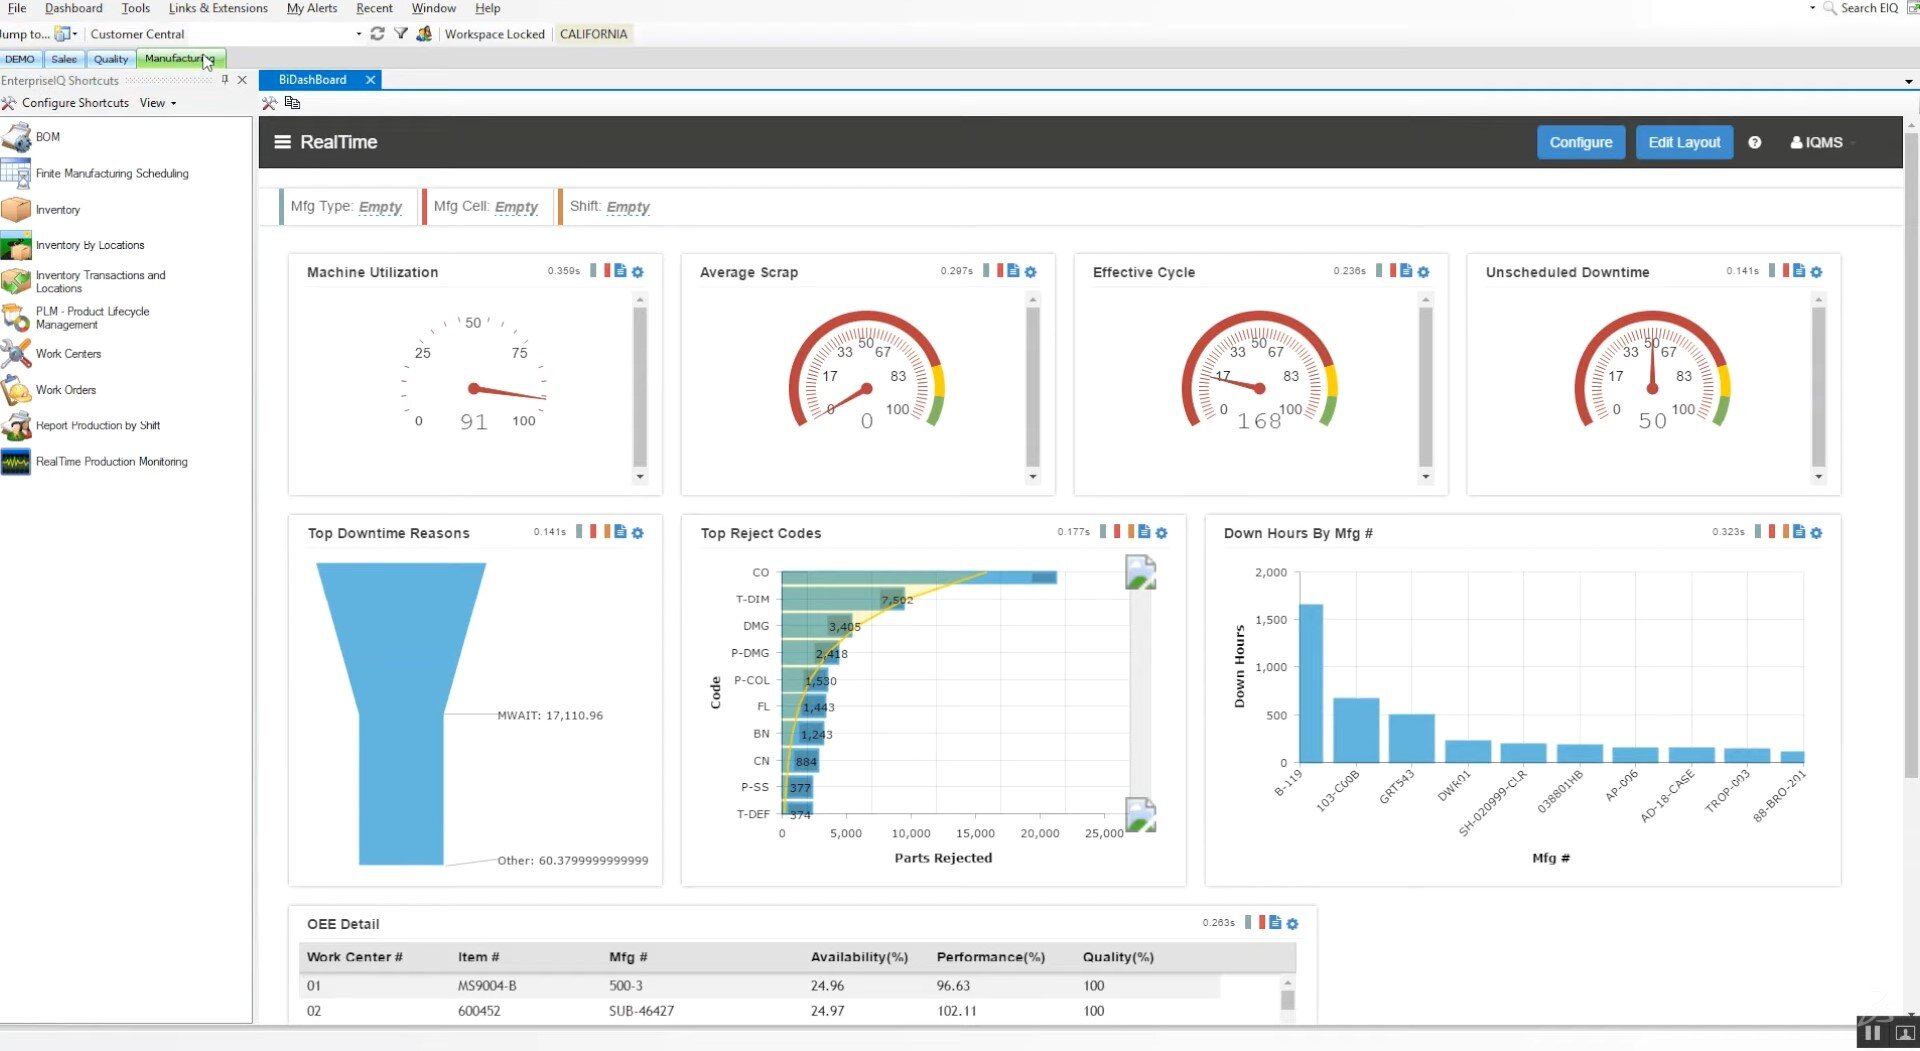
Task: Open gear settings on Down Hours widget
Action: pos(1816,533)
